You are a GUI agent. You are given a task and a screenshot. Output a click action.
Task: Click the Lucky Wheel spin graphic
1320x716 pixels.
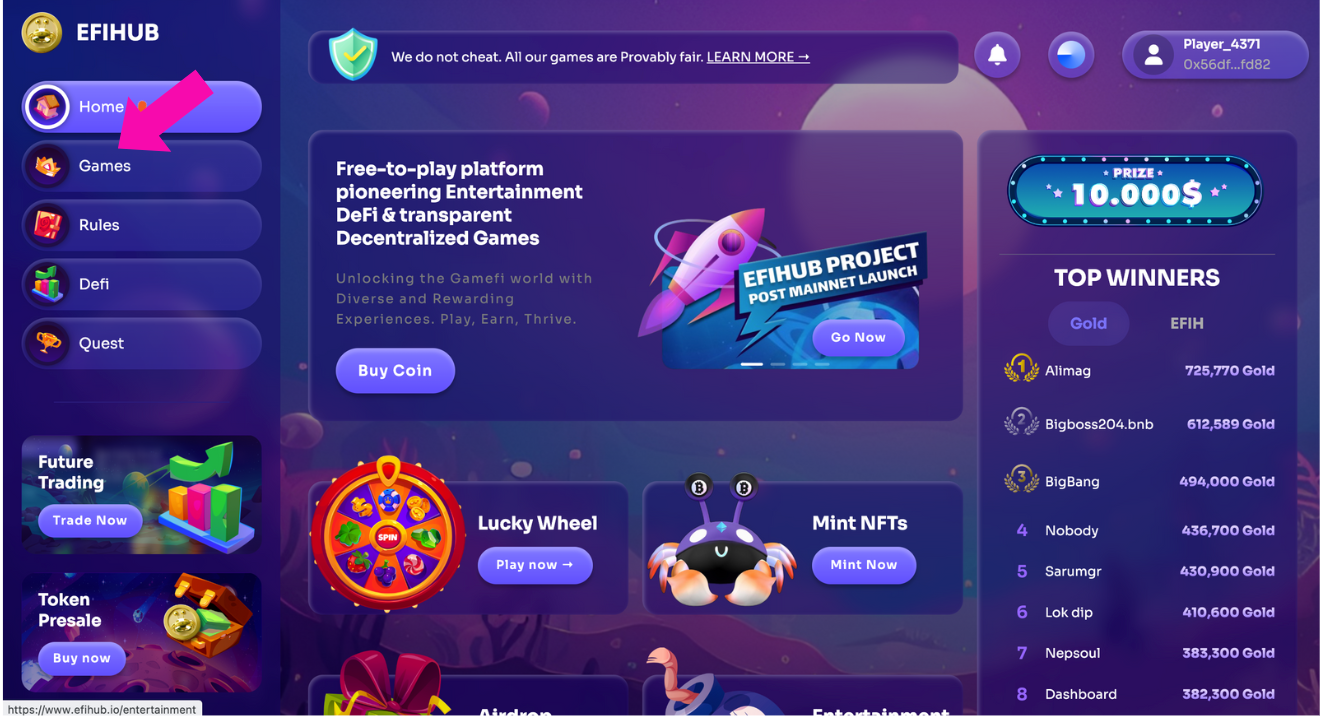[x=388, y=536]
